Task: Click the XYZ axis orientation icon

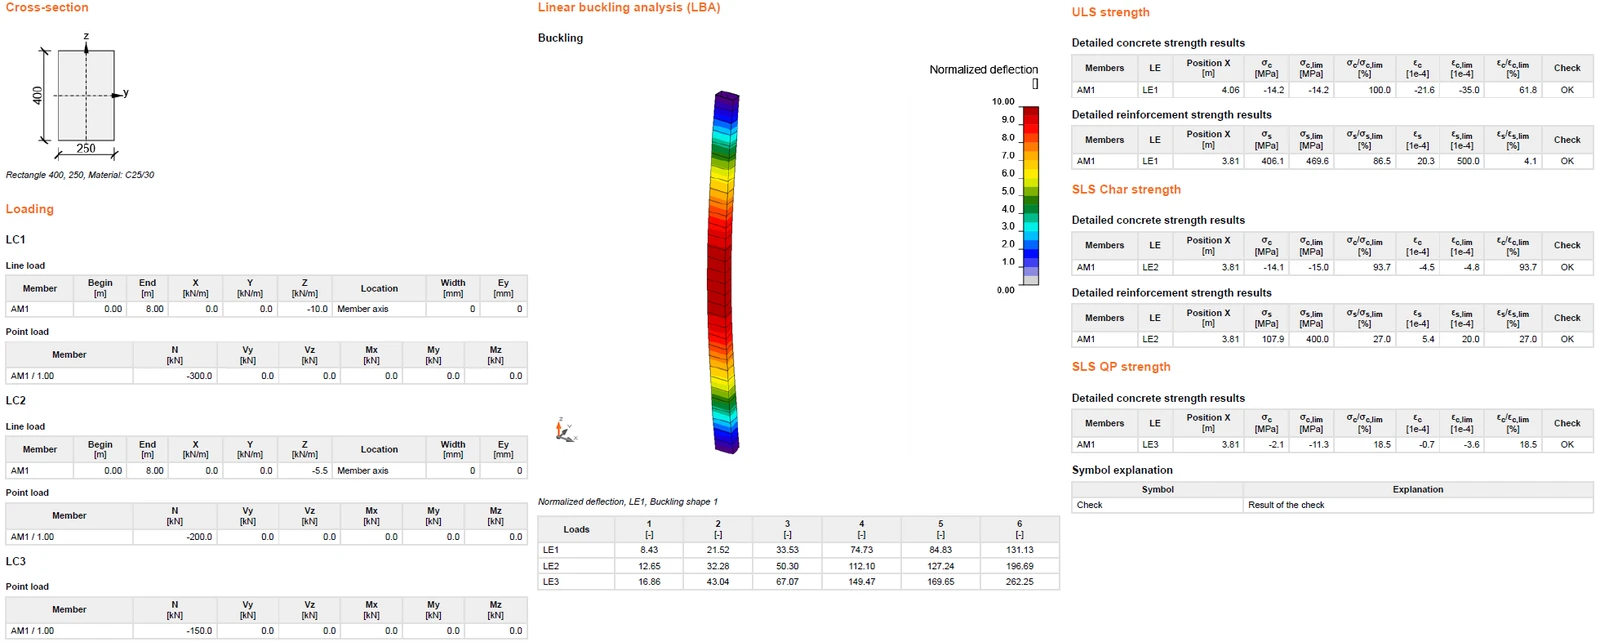Action: click(566, 430)
